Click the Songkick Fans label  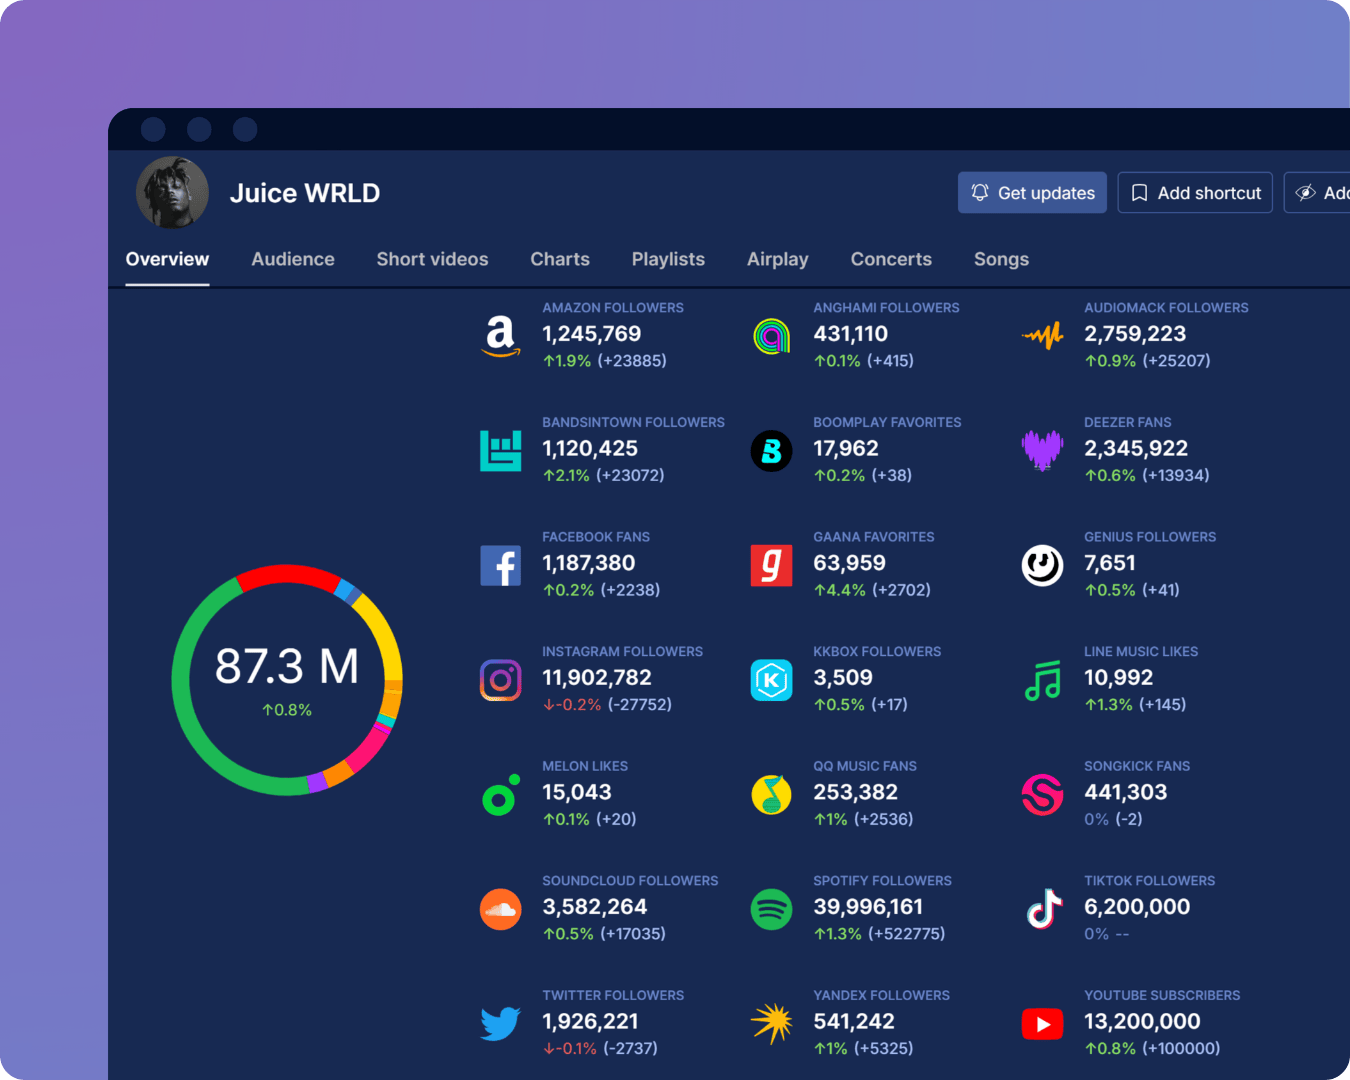pyautogui.click(x=1137, y=766)
